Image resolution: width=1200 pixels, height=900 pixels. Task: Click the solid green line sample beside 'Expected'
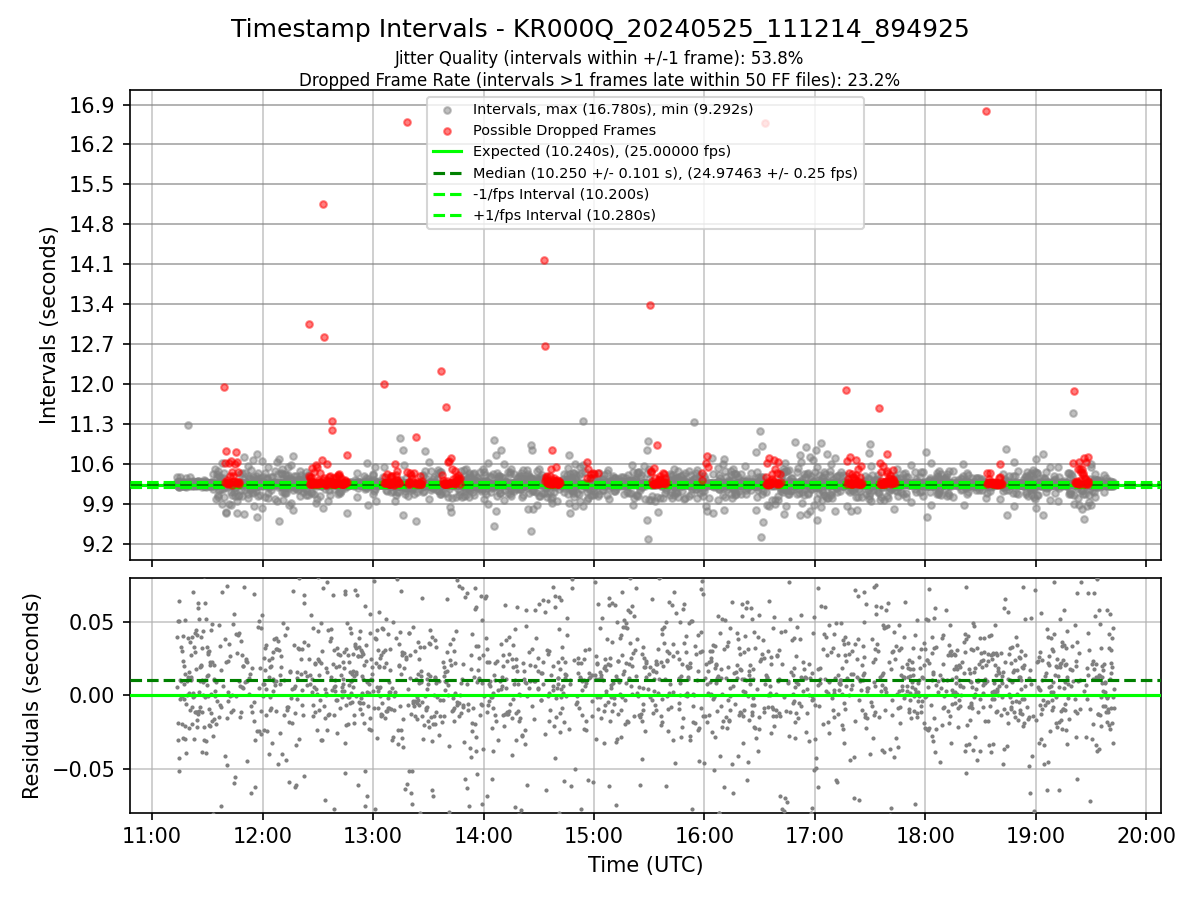pos(449,152)
